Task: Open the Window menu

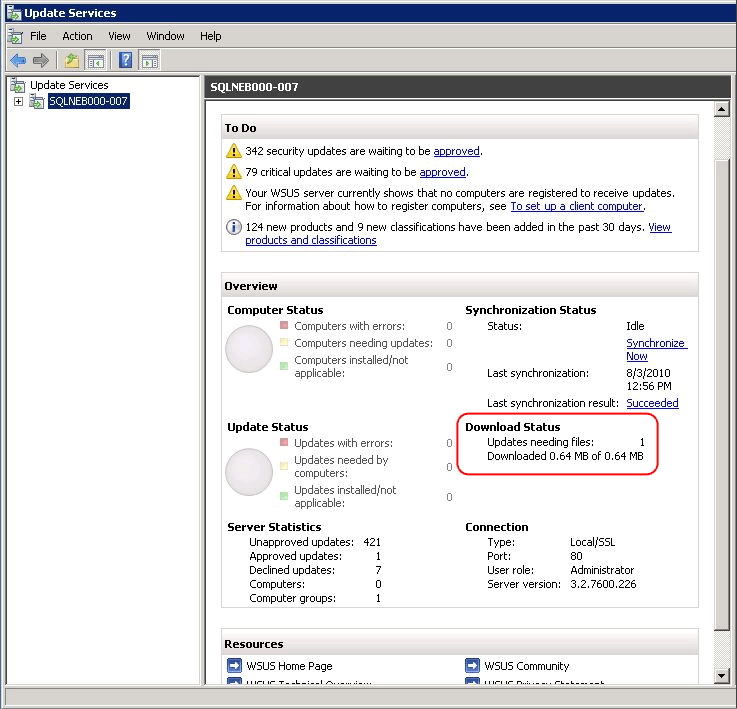Action: click(165, 36)
